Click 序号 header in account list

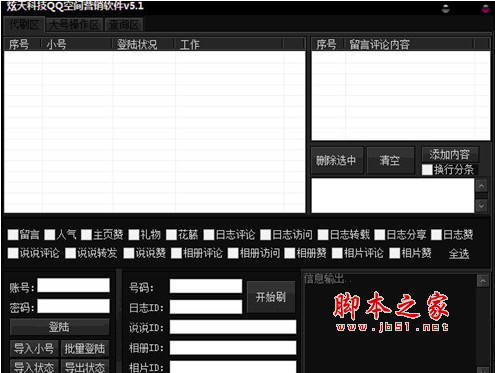tap(23, 44)
